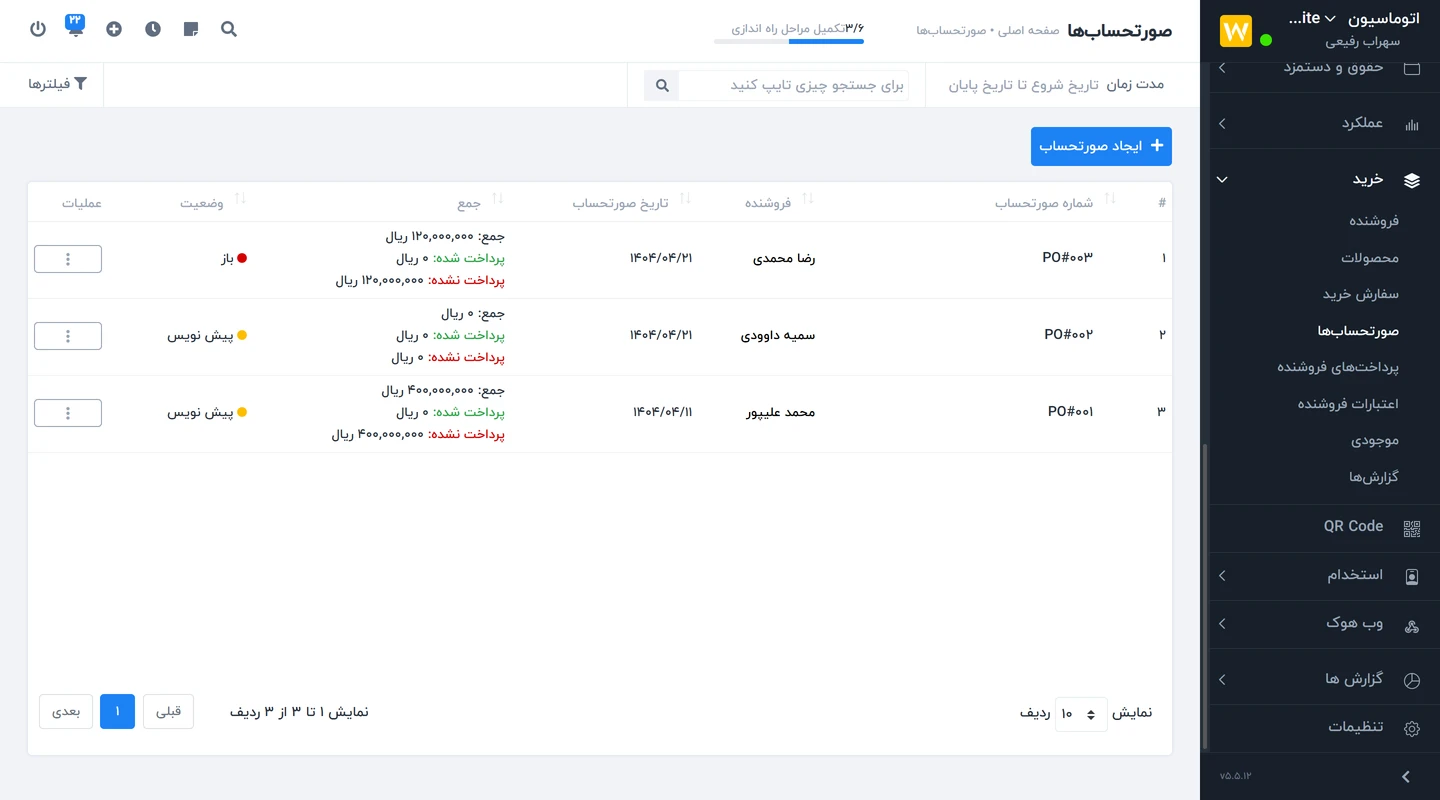Click صفحه اصلی breadcrumb link
Screen dimensions: 1440x800
[x=1031, y=31]
